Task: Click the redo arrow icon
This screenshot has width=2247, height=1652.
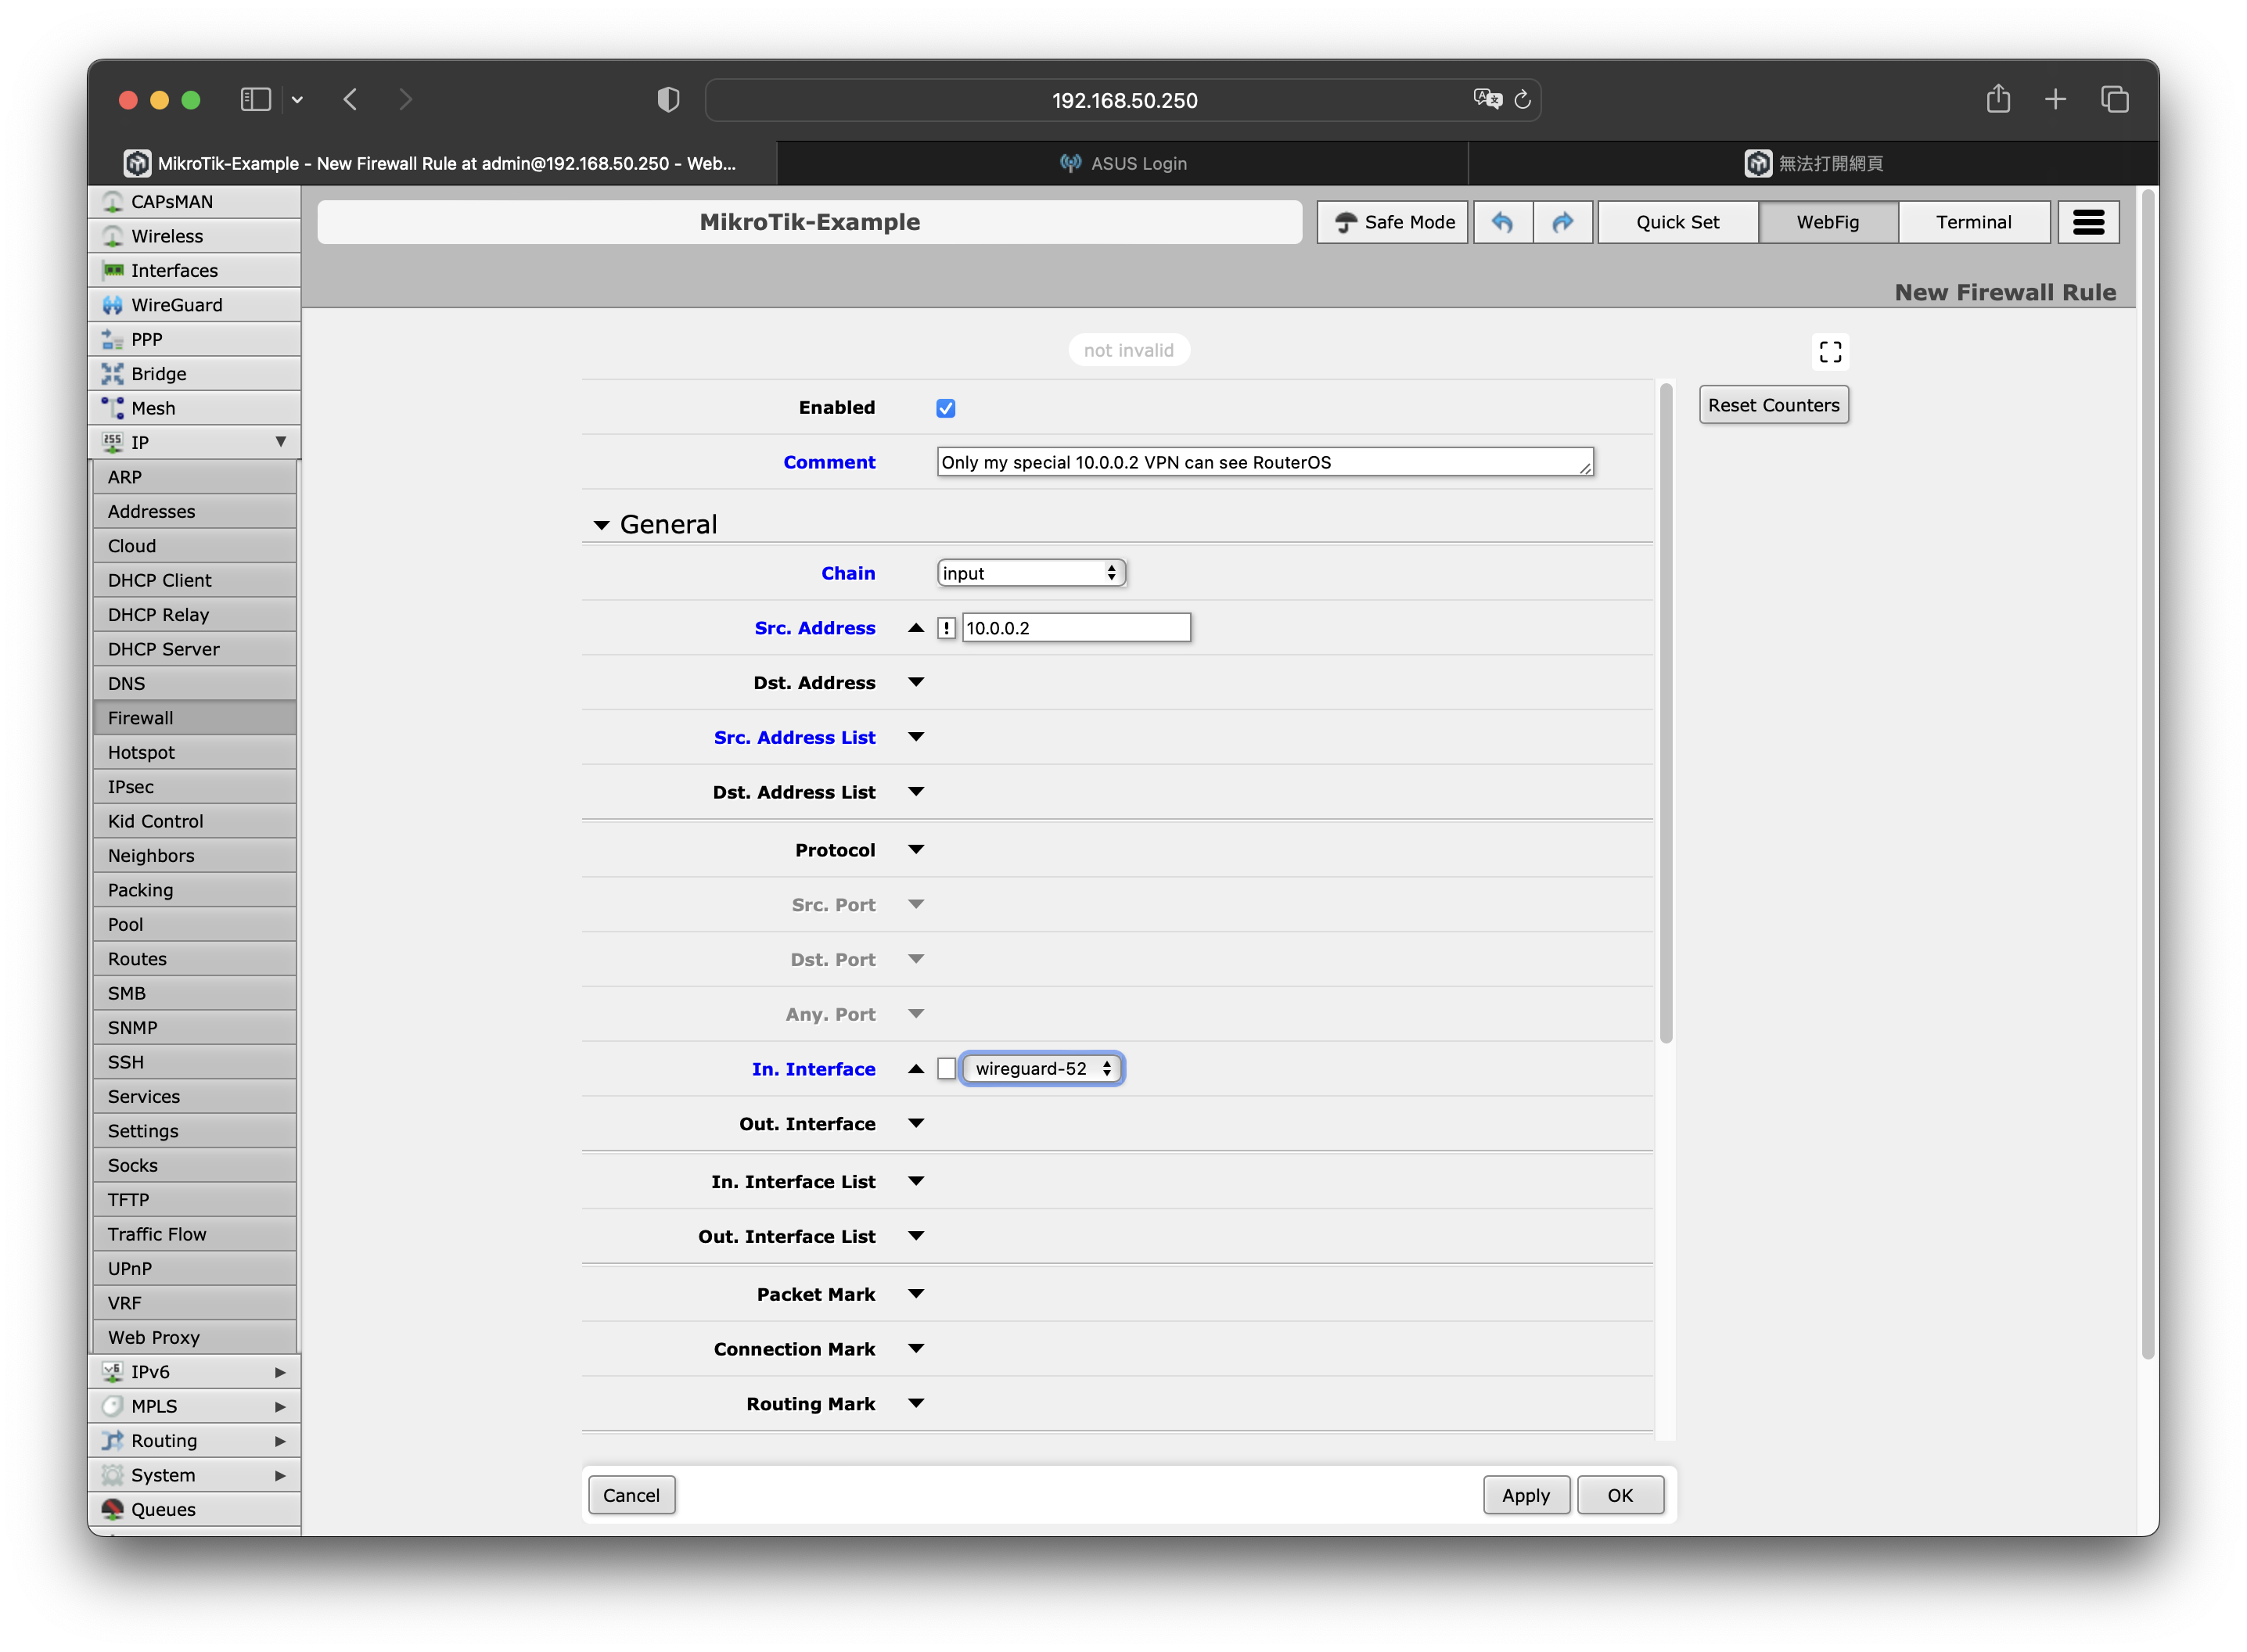Action: [x=1562, y=222]
